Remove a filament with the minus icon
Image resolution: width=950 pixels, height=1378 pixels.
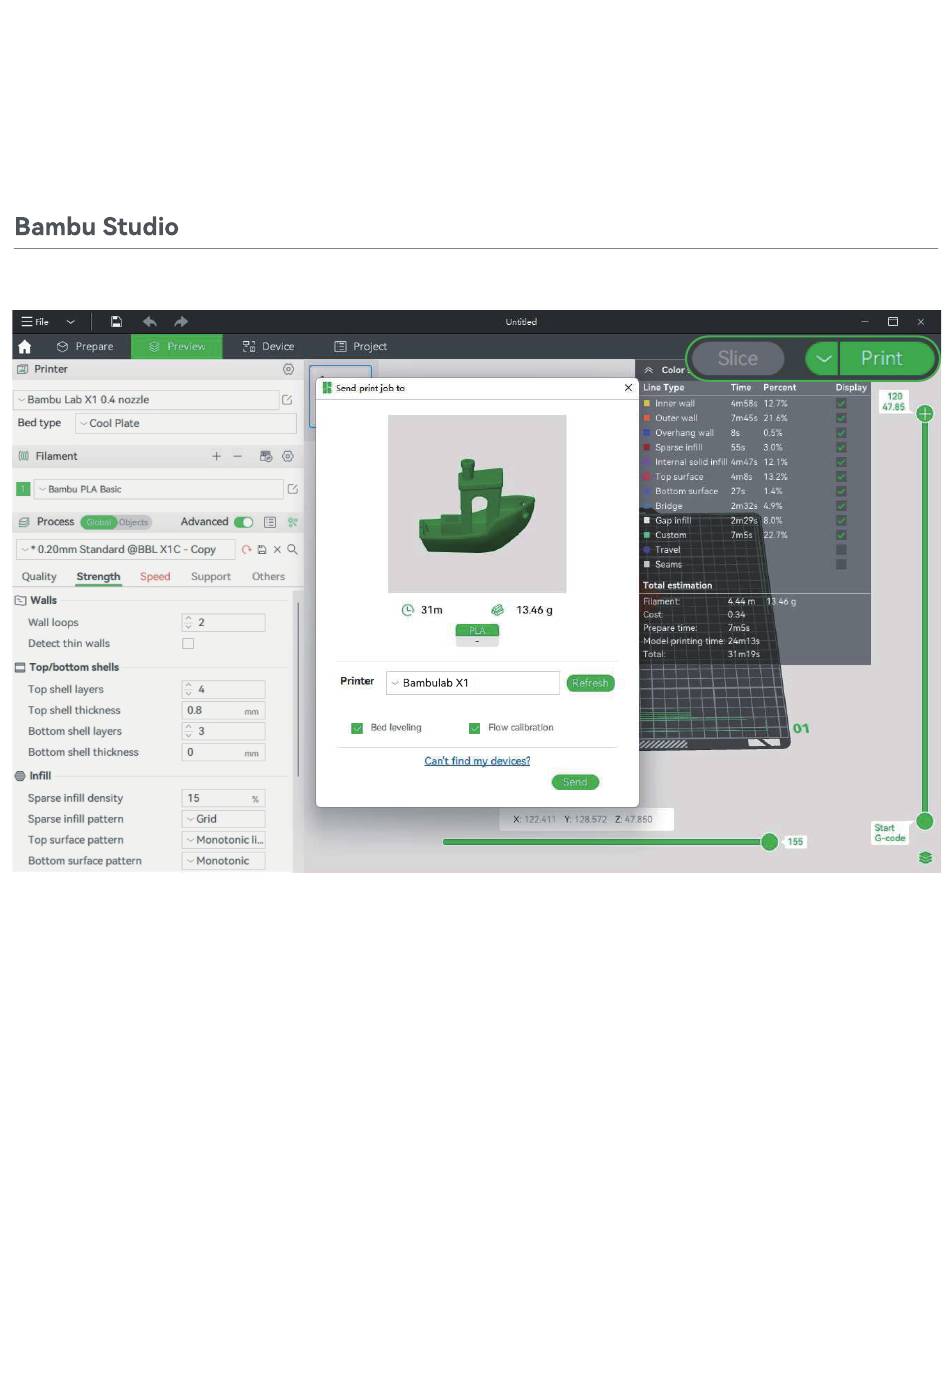(237, 456)
